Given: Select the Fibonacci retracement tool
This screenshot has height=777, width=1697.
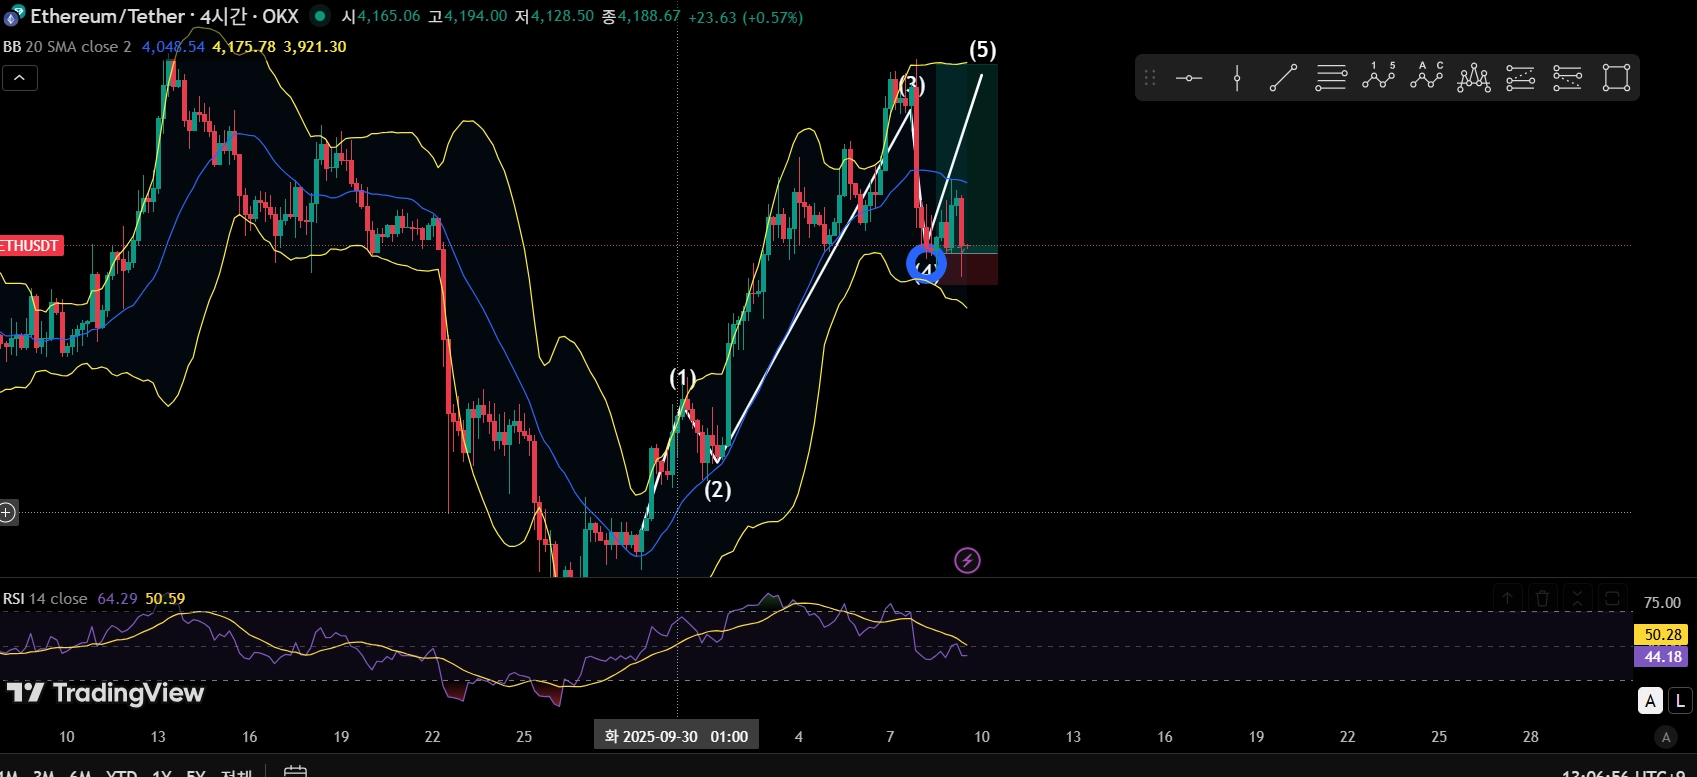Looking at the screenshot, I should (x=1331, y=78).
